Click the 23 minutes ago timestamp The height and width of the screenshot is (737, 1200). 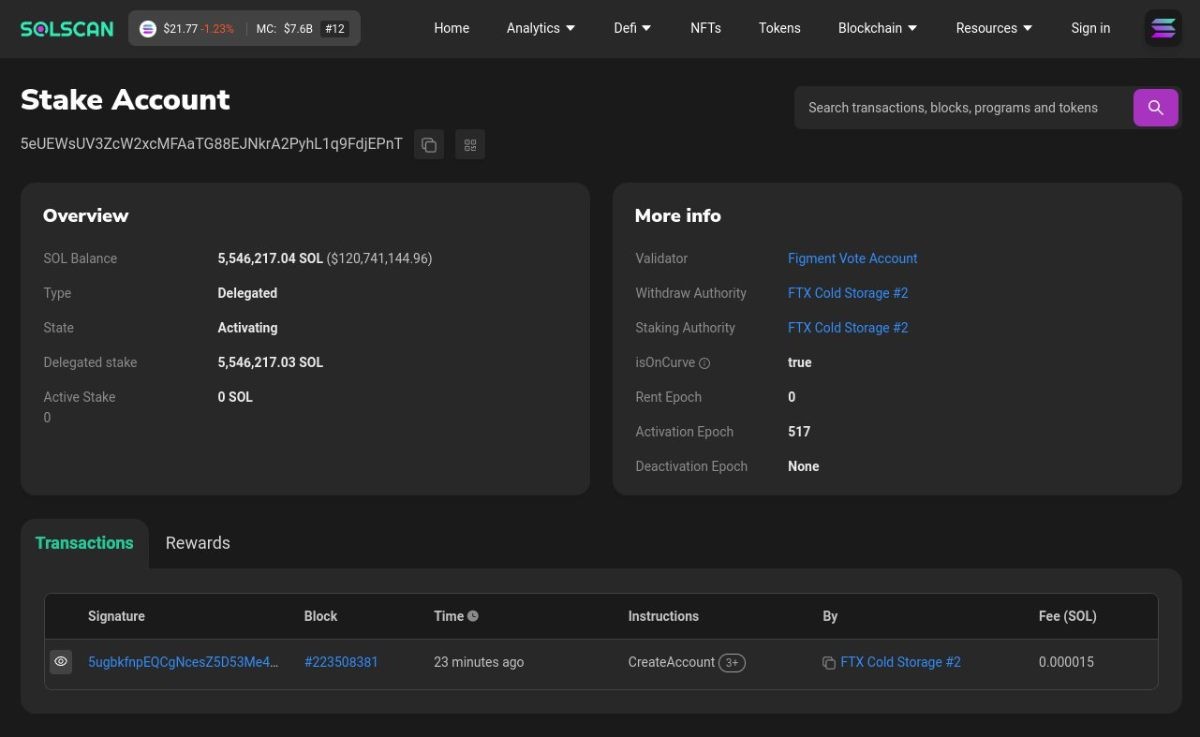[x=478, y=662]
